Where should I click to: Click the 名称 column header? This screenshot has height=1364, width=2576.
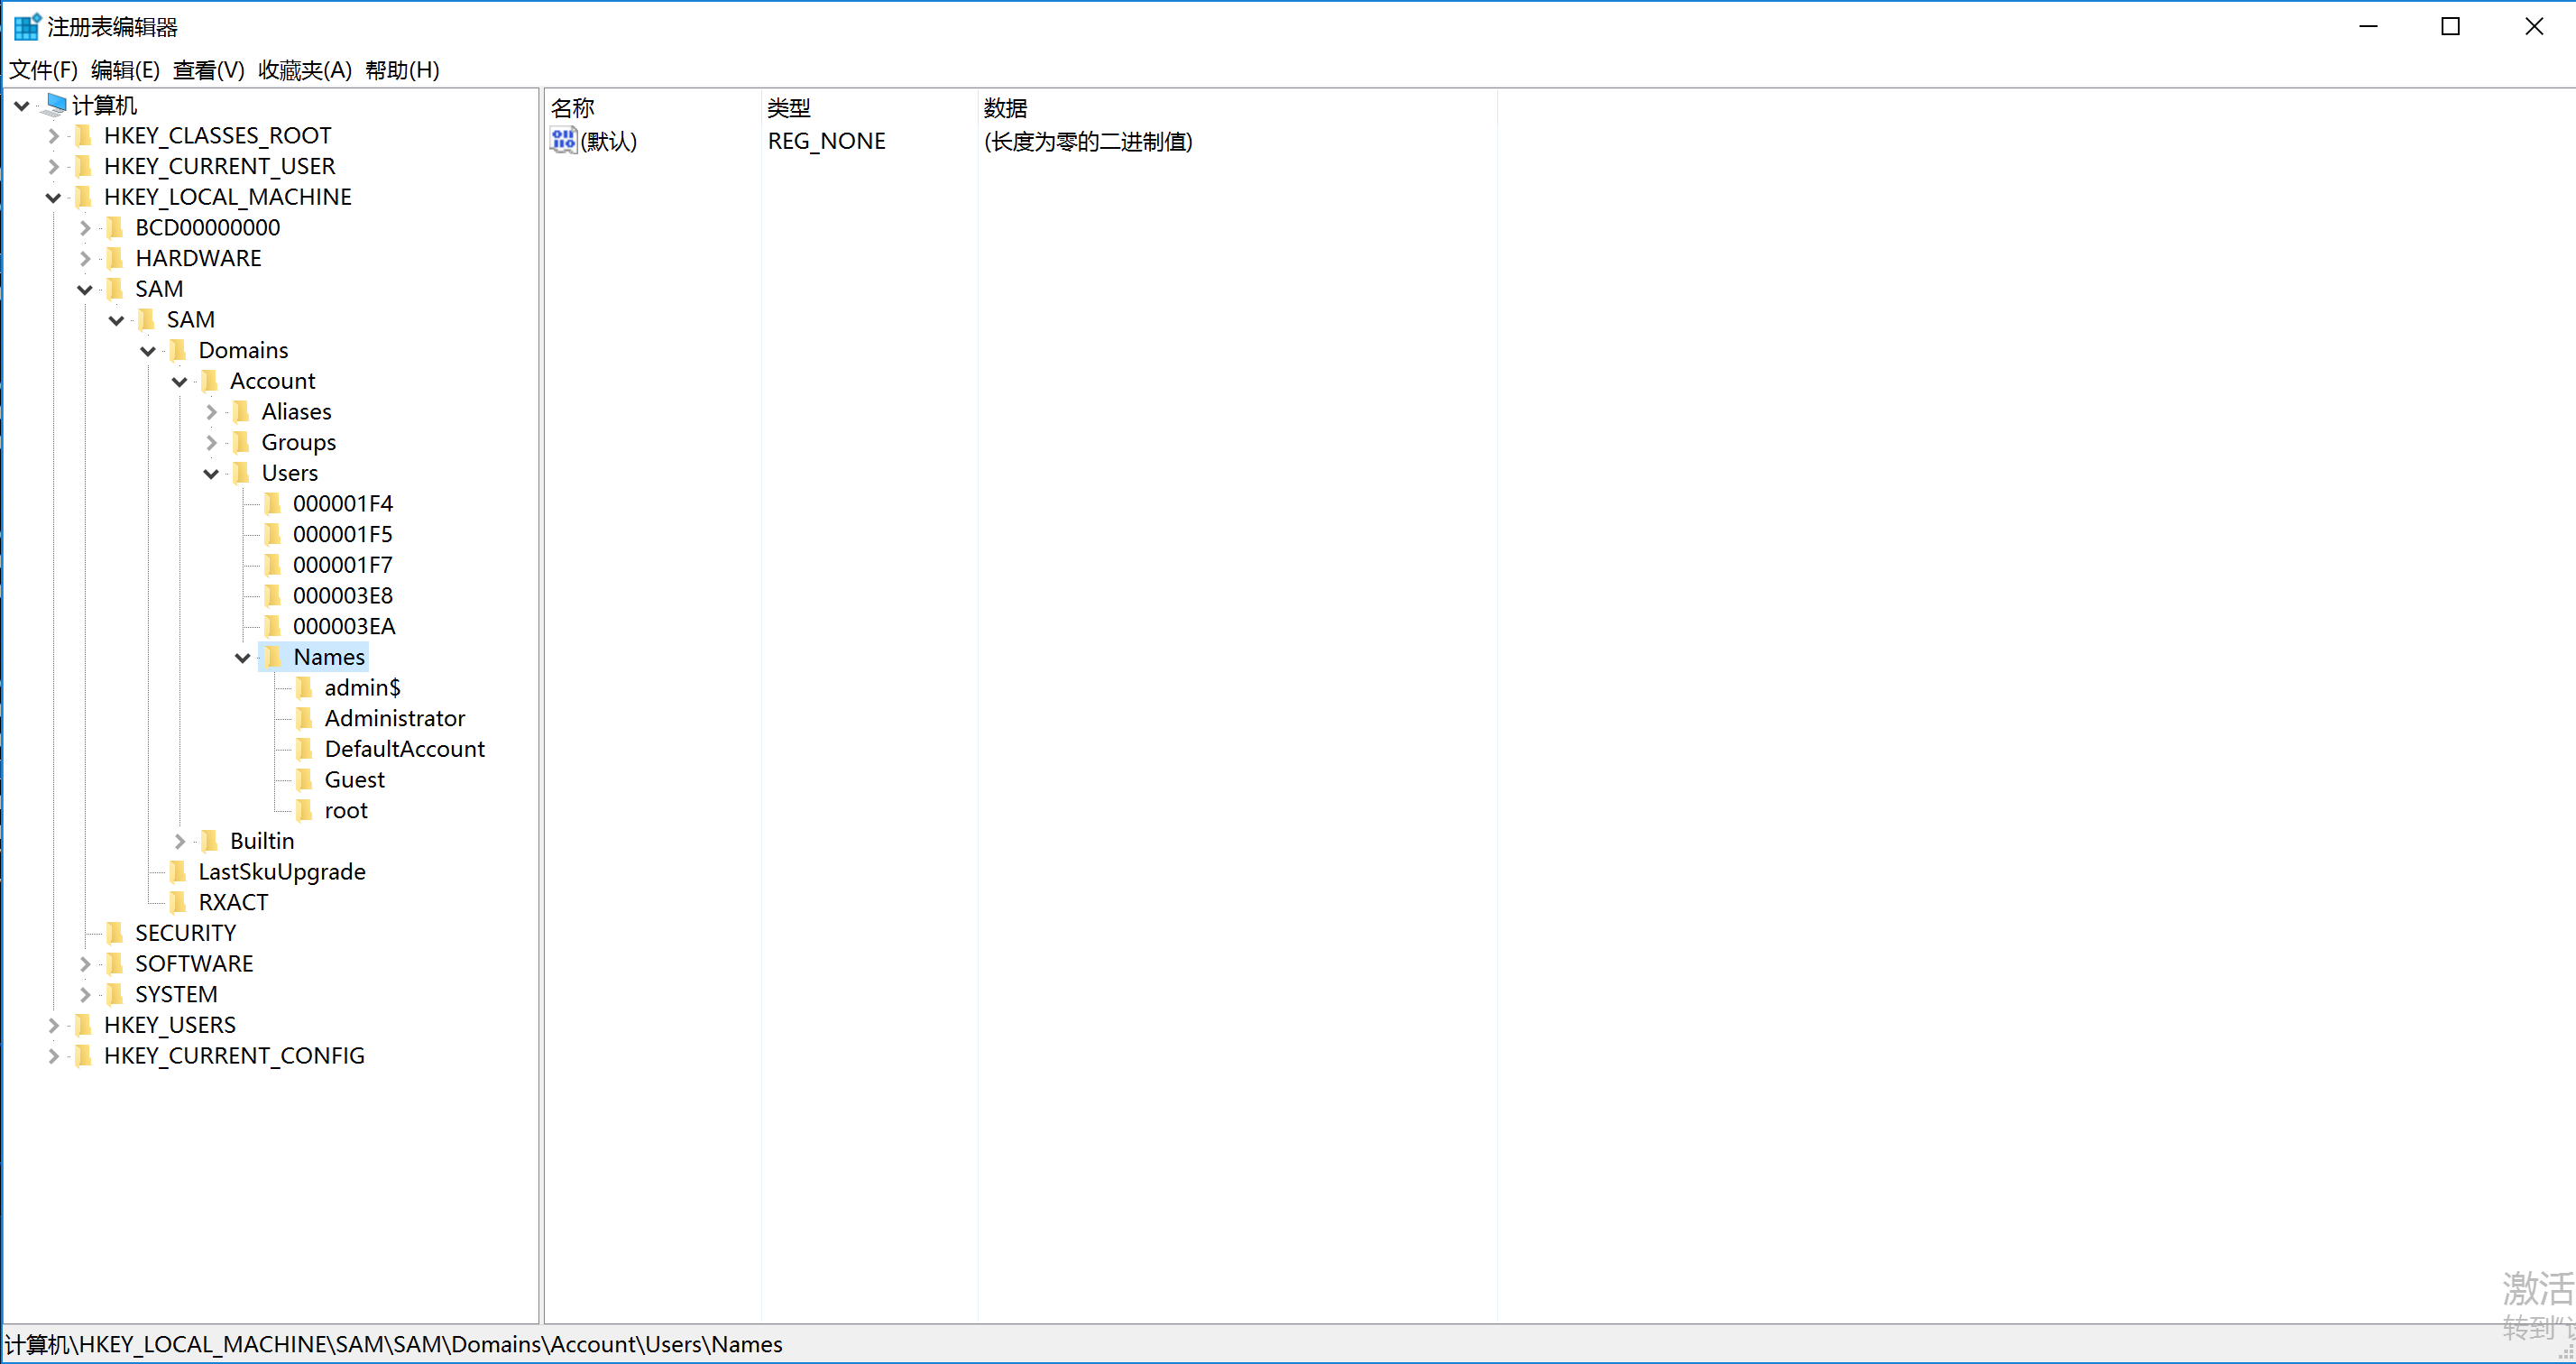click(x=573, y=108)
